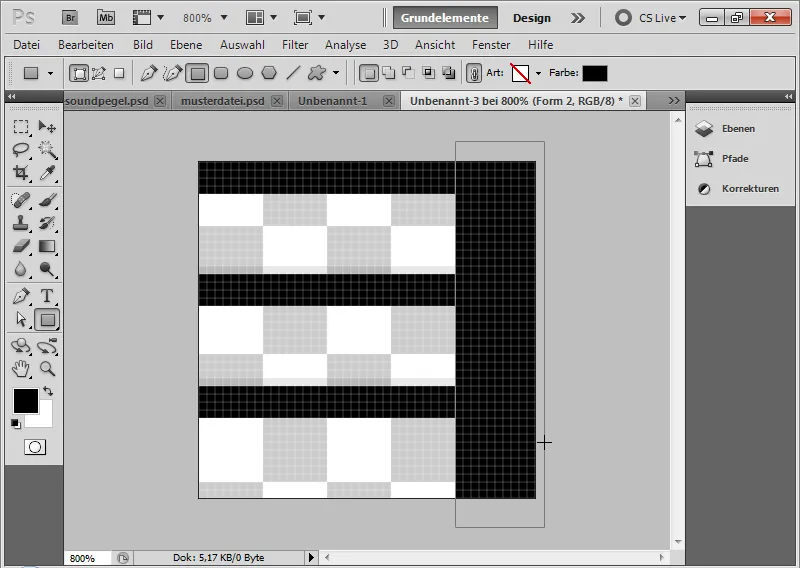Viewport: 800px width, 568px height.
Task: Open the Farbe color swatch in options bar
Action: click(595, 73)
